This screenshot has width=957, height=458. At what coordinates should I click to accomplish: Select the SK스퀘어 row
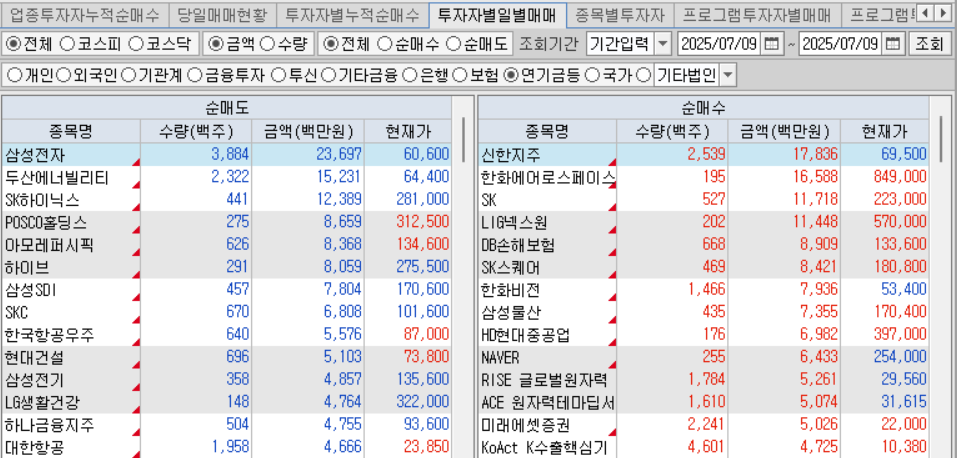pyautogui.click(x=703, y=267)
